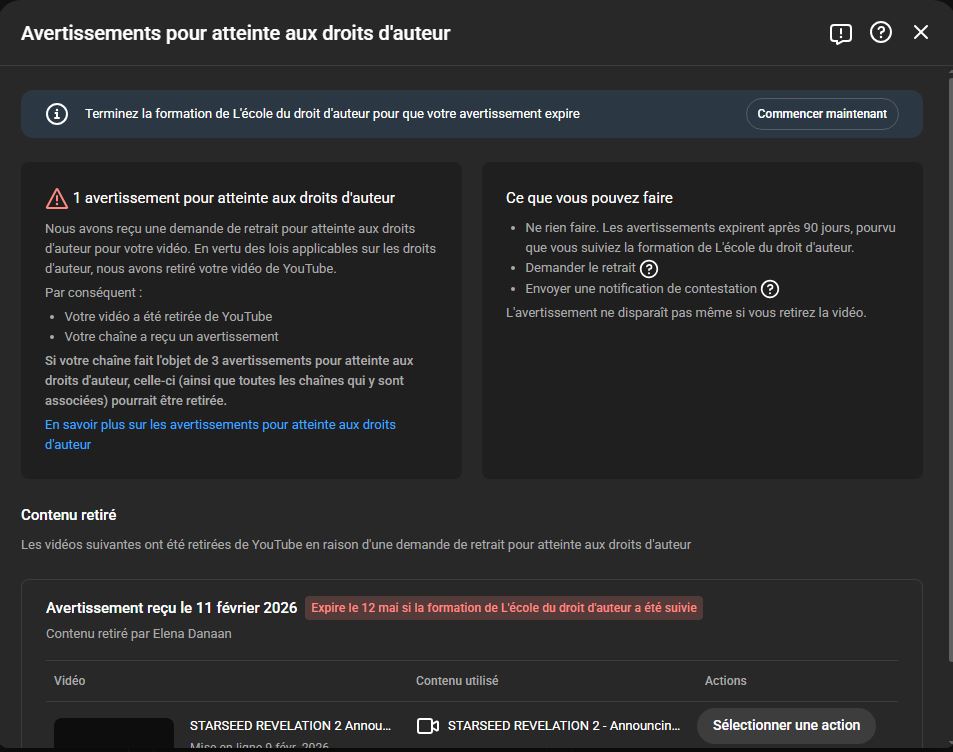This screenshot has height=752, width=953.
Task: Click heading Avertissement reçu le 11 février 2026
Action: coord(171,608)
